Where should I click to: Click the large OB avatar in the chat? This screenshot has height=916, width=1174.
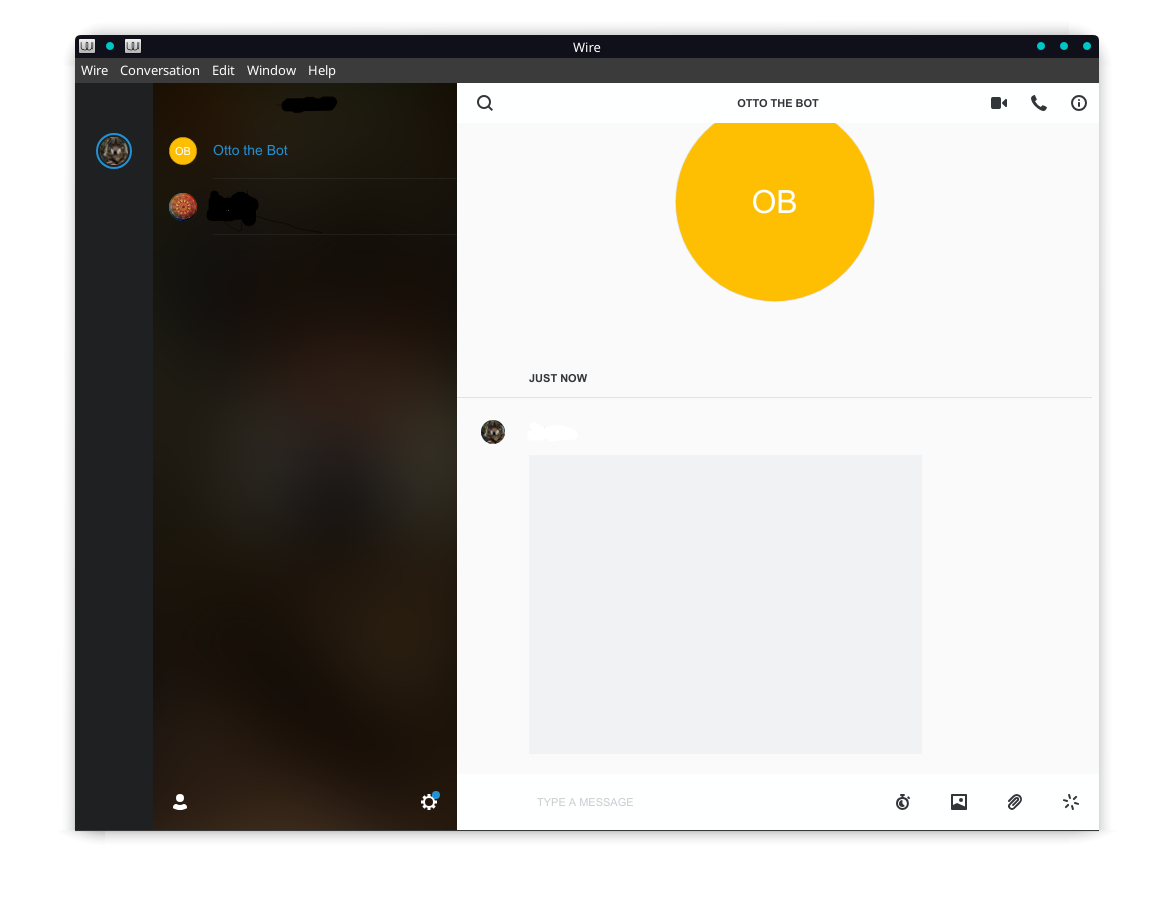click(775, 202)
